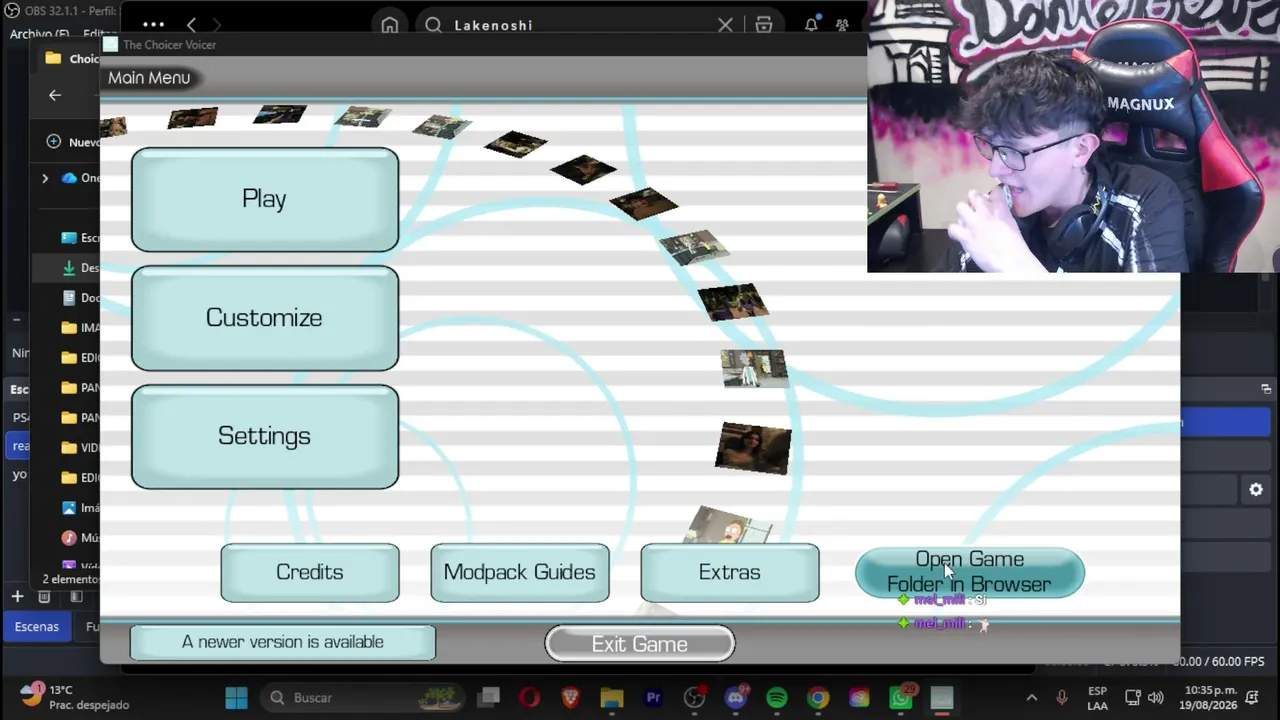Clear the Lakenoshi search with the X
1280x720 pixels.
point(725,25)
